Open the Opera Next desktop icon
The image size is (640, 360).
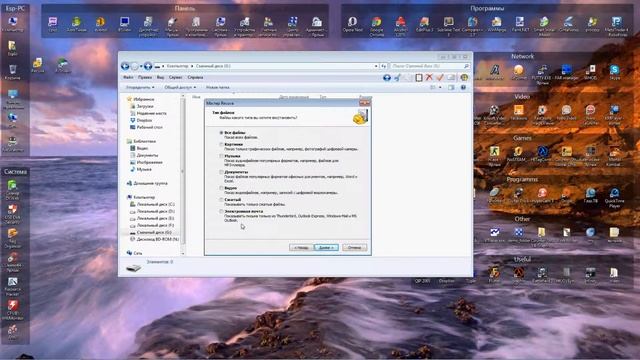(x=353, y=24)
